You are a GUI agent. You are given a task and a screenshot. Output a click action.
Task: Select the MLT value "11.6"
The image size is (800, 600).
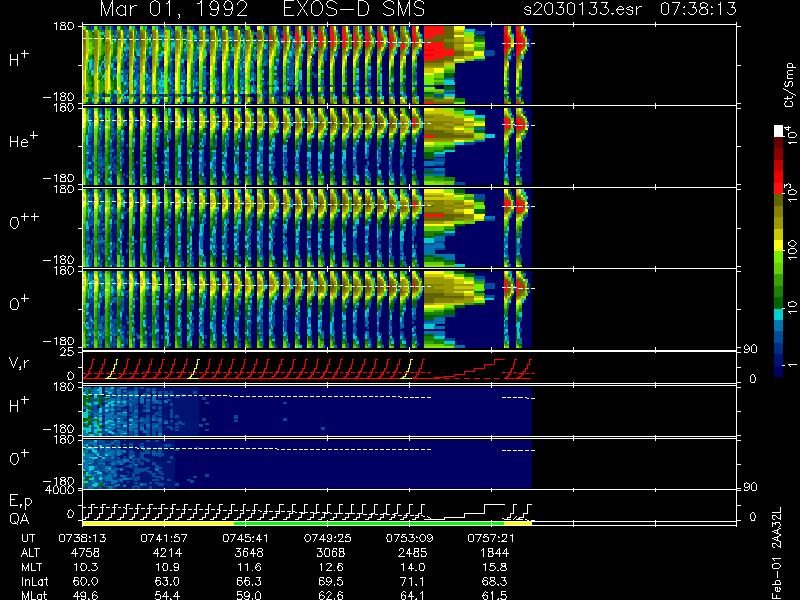click(x=249, y=567)
